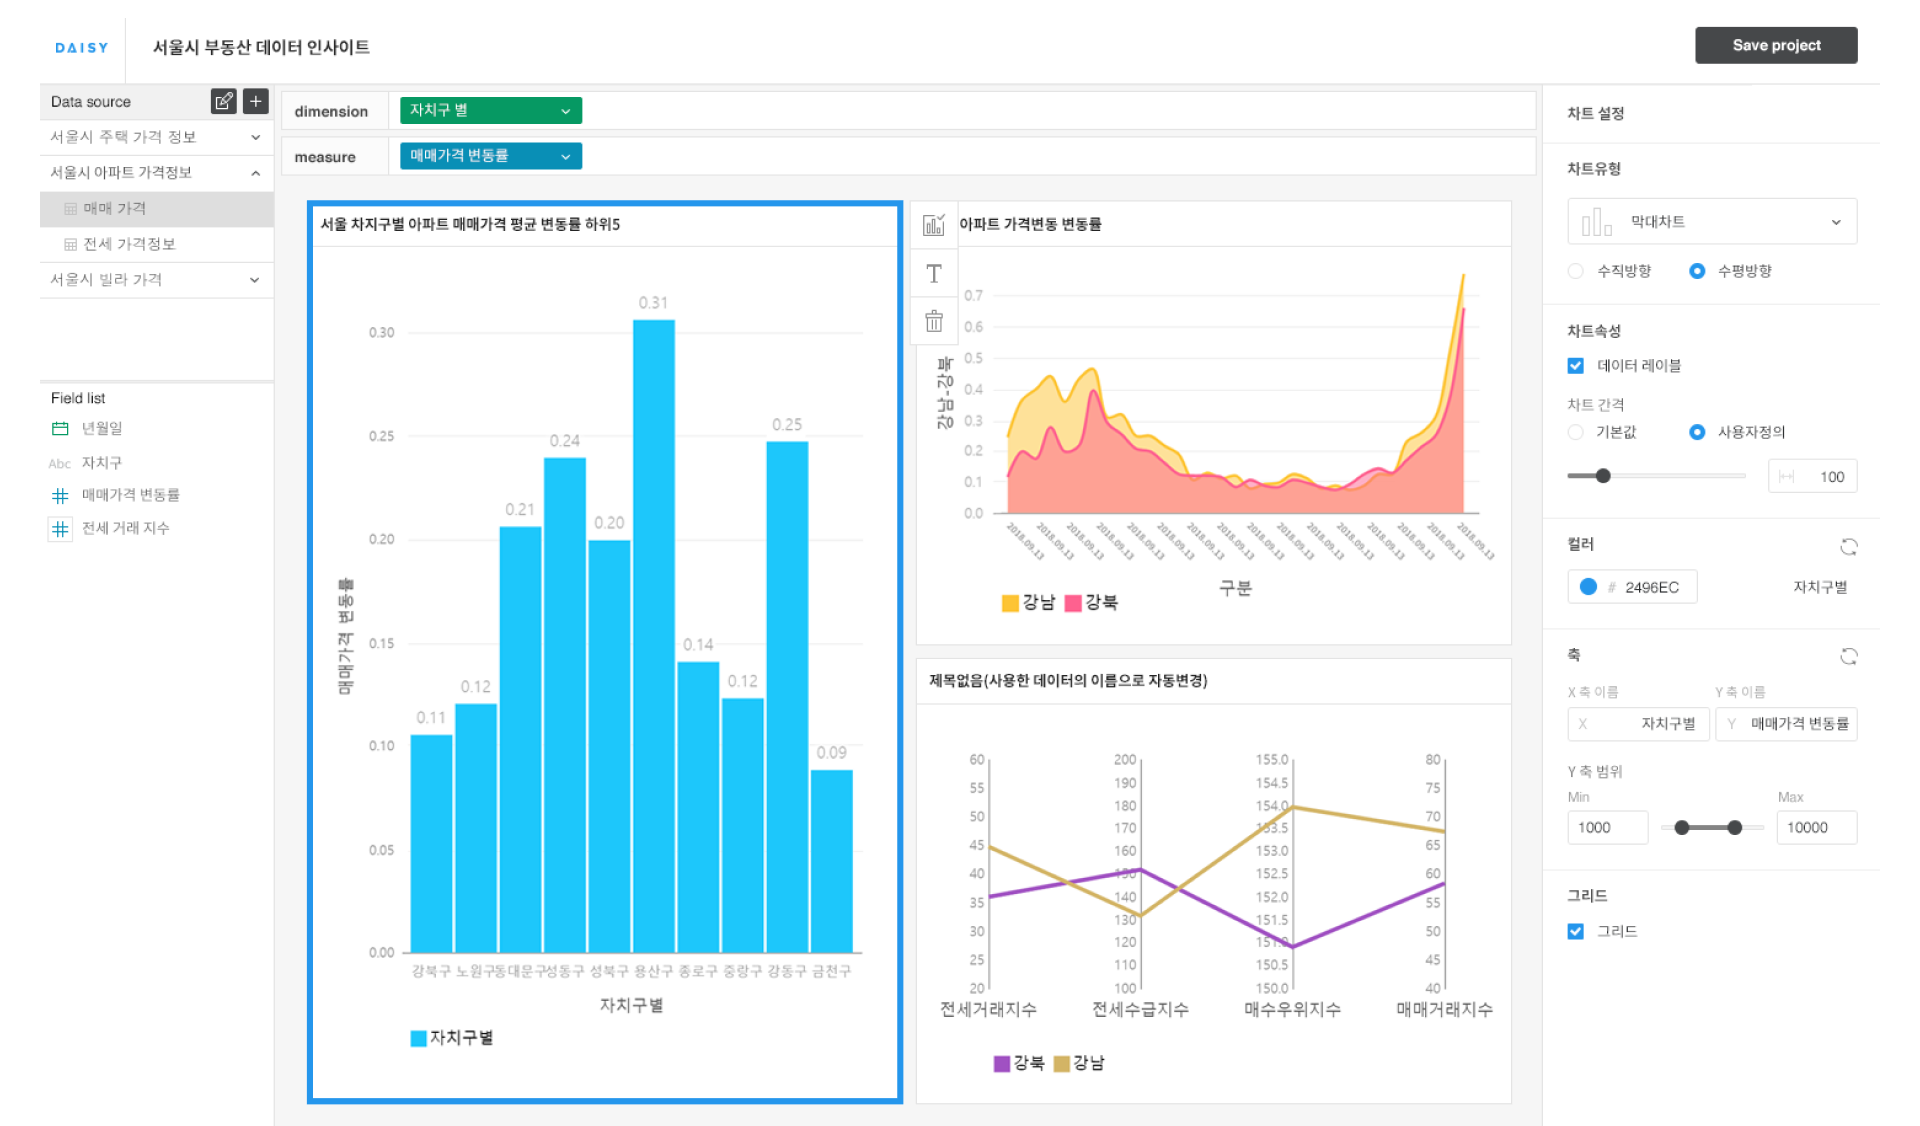
Task: Click the chart type icon beside the area chart
Action: [x=933, y=225]
